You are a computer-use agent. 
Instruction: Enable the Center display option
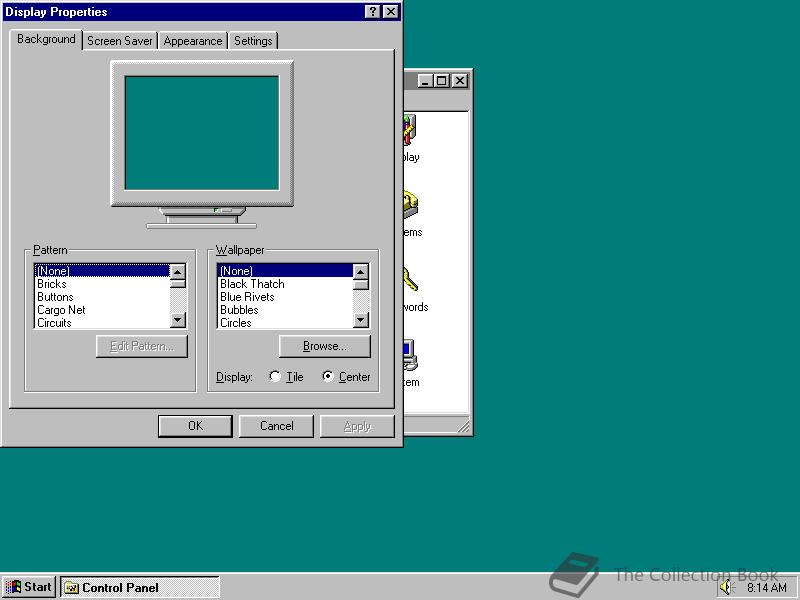(327, 377)
